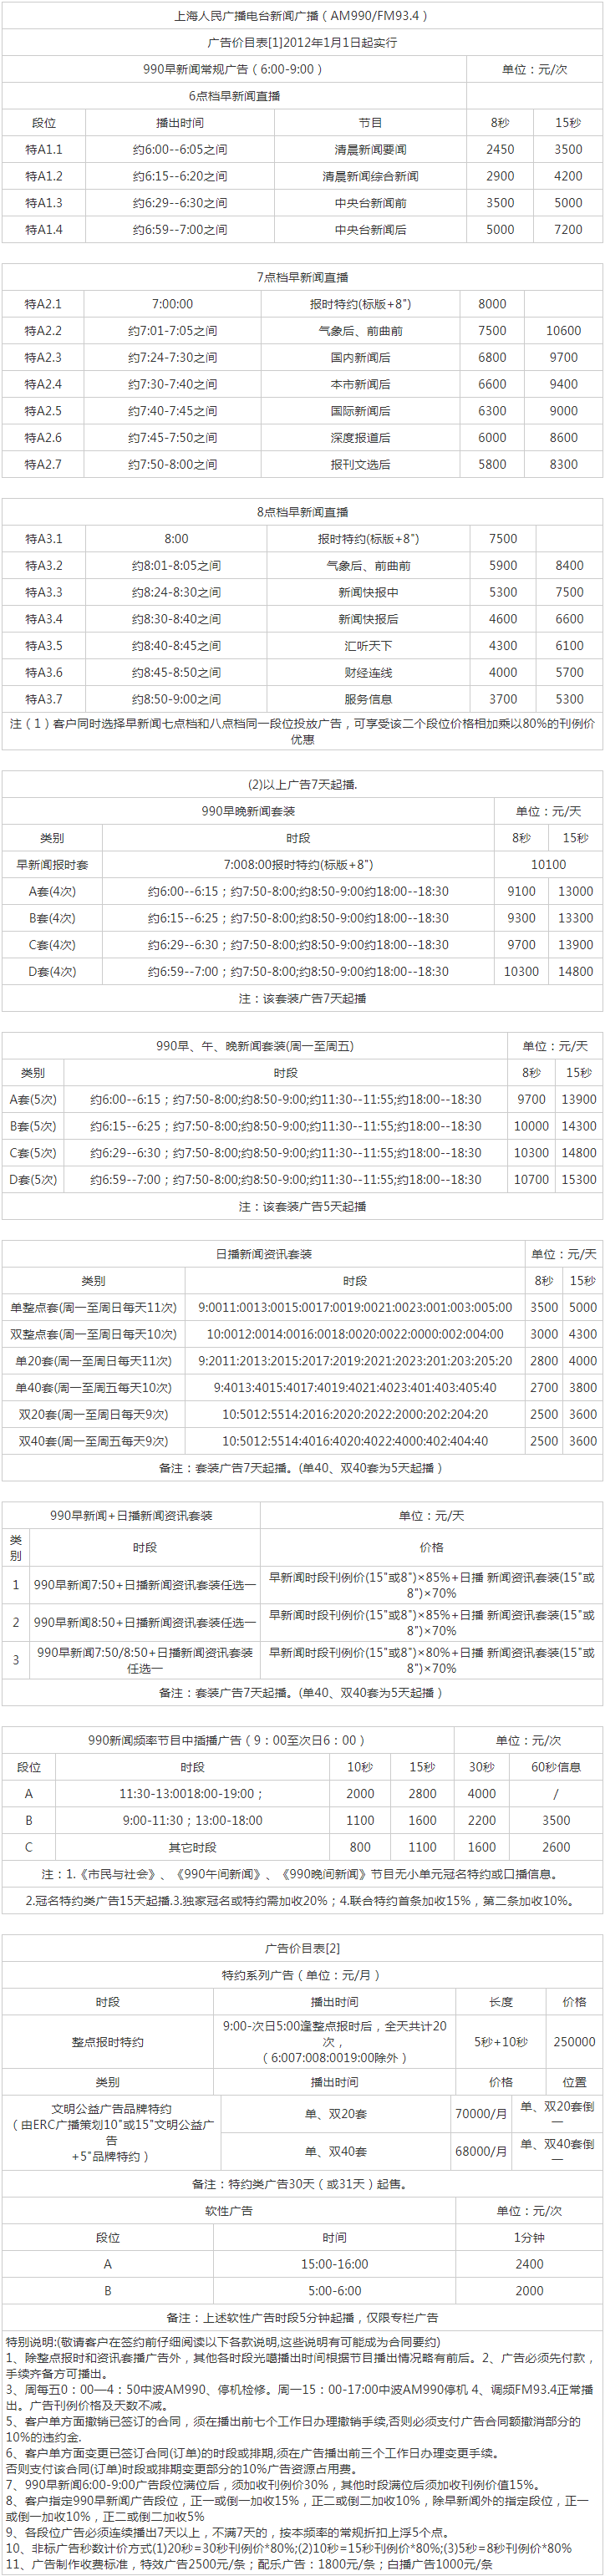Select the 2400 price in 软性广告 row A
Screen dimensions: 605x2576
coord(529,2264)
